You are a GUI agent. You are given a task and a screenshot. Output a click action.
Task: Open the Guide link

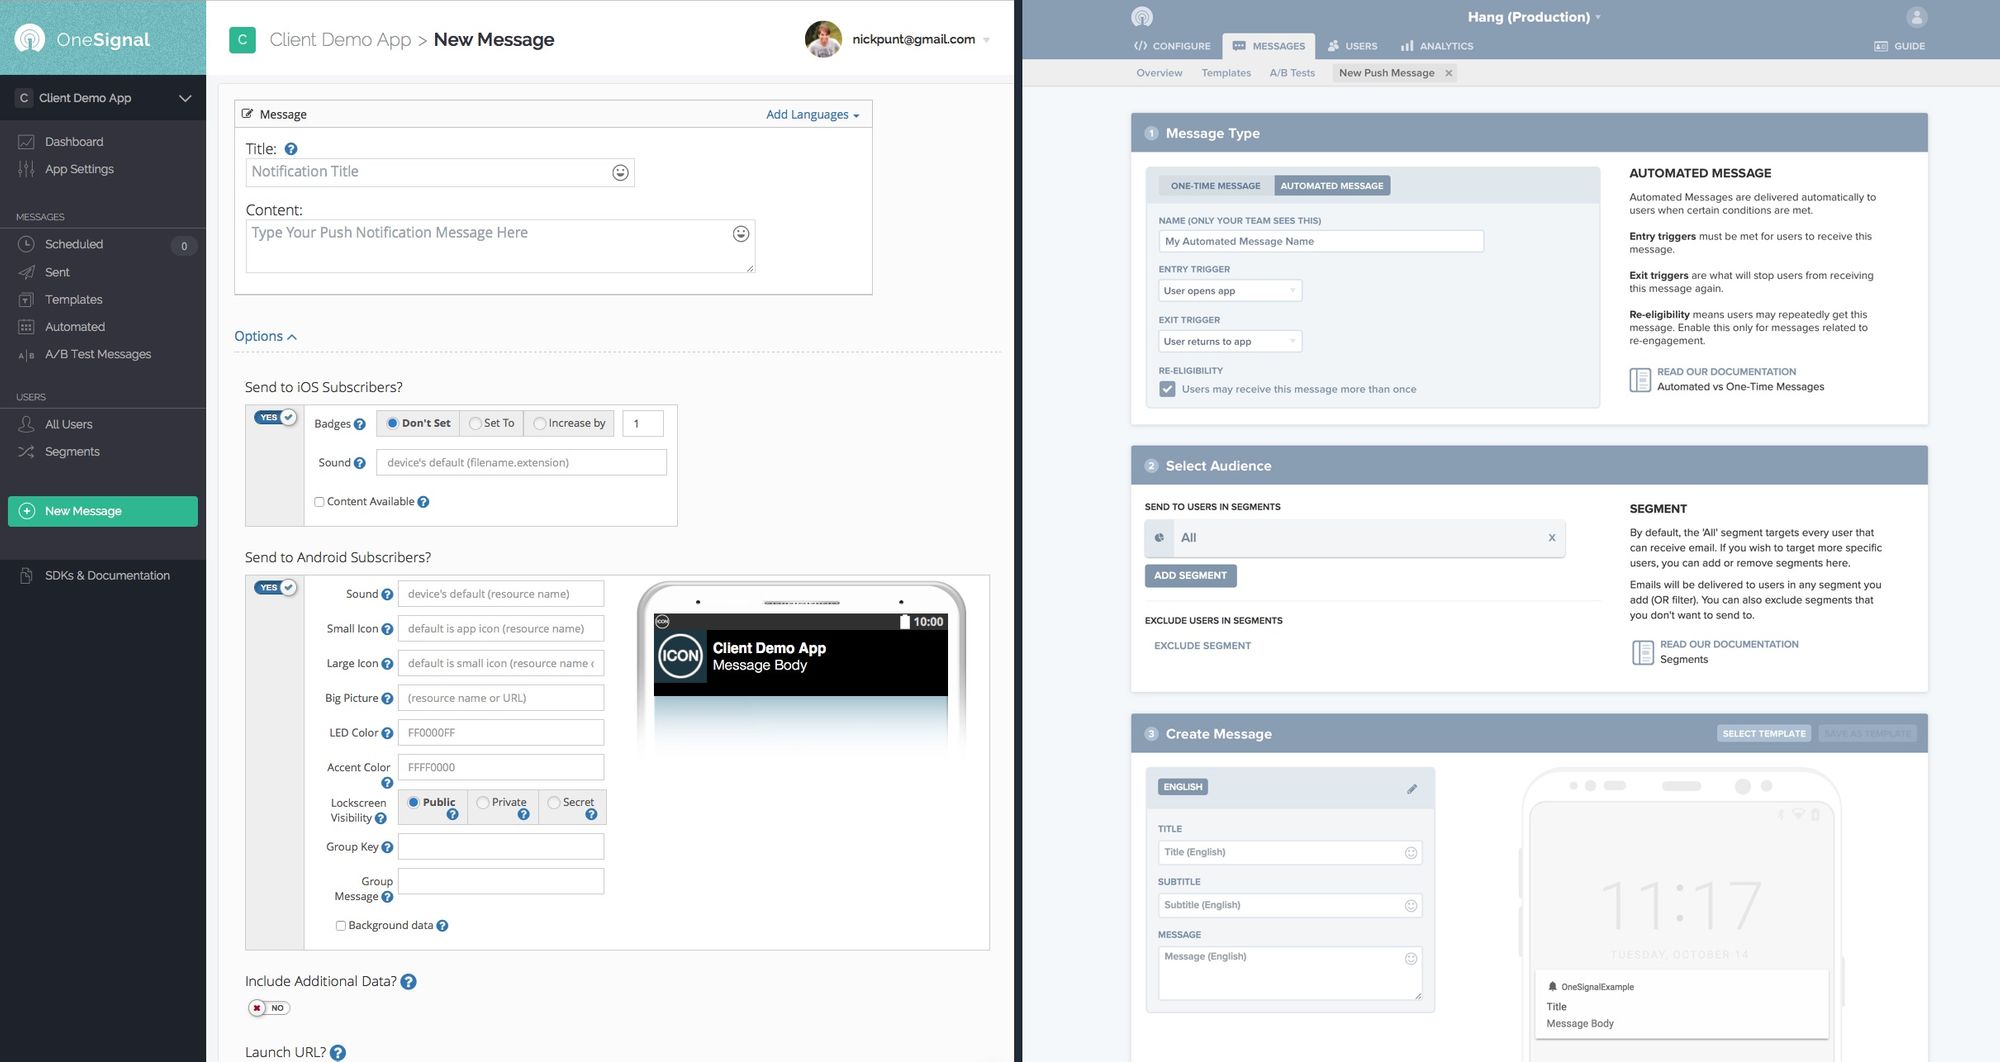1899,46
